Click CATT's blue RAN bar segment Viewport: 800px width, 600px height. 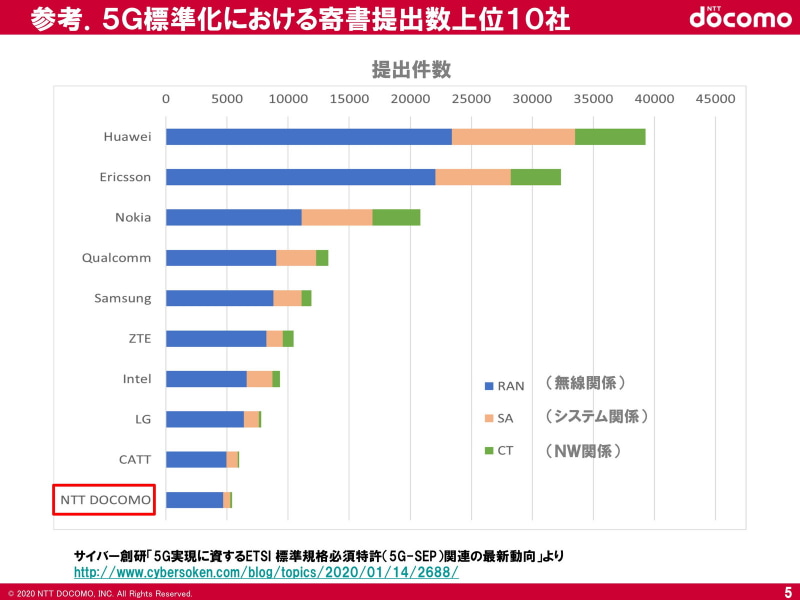point(196,460)
